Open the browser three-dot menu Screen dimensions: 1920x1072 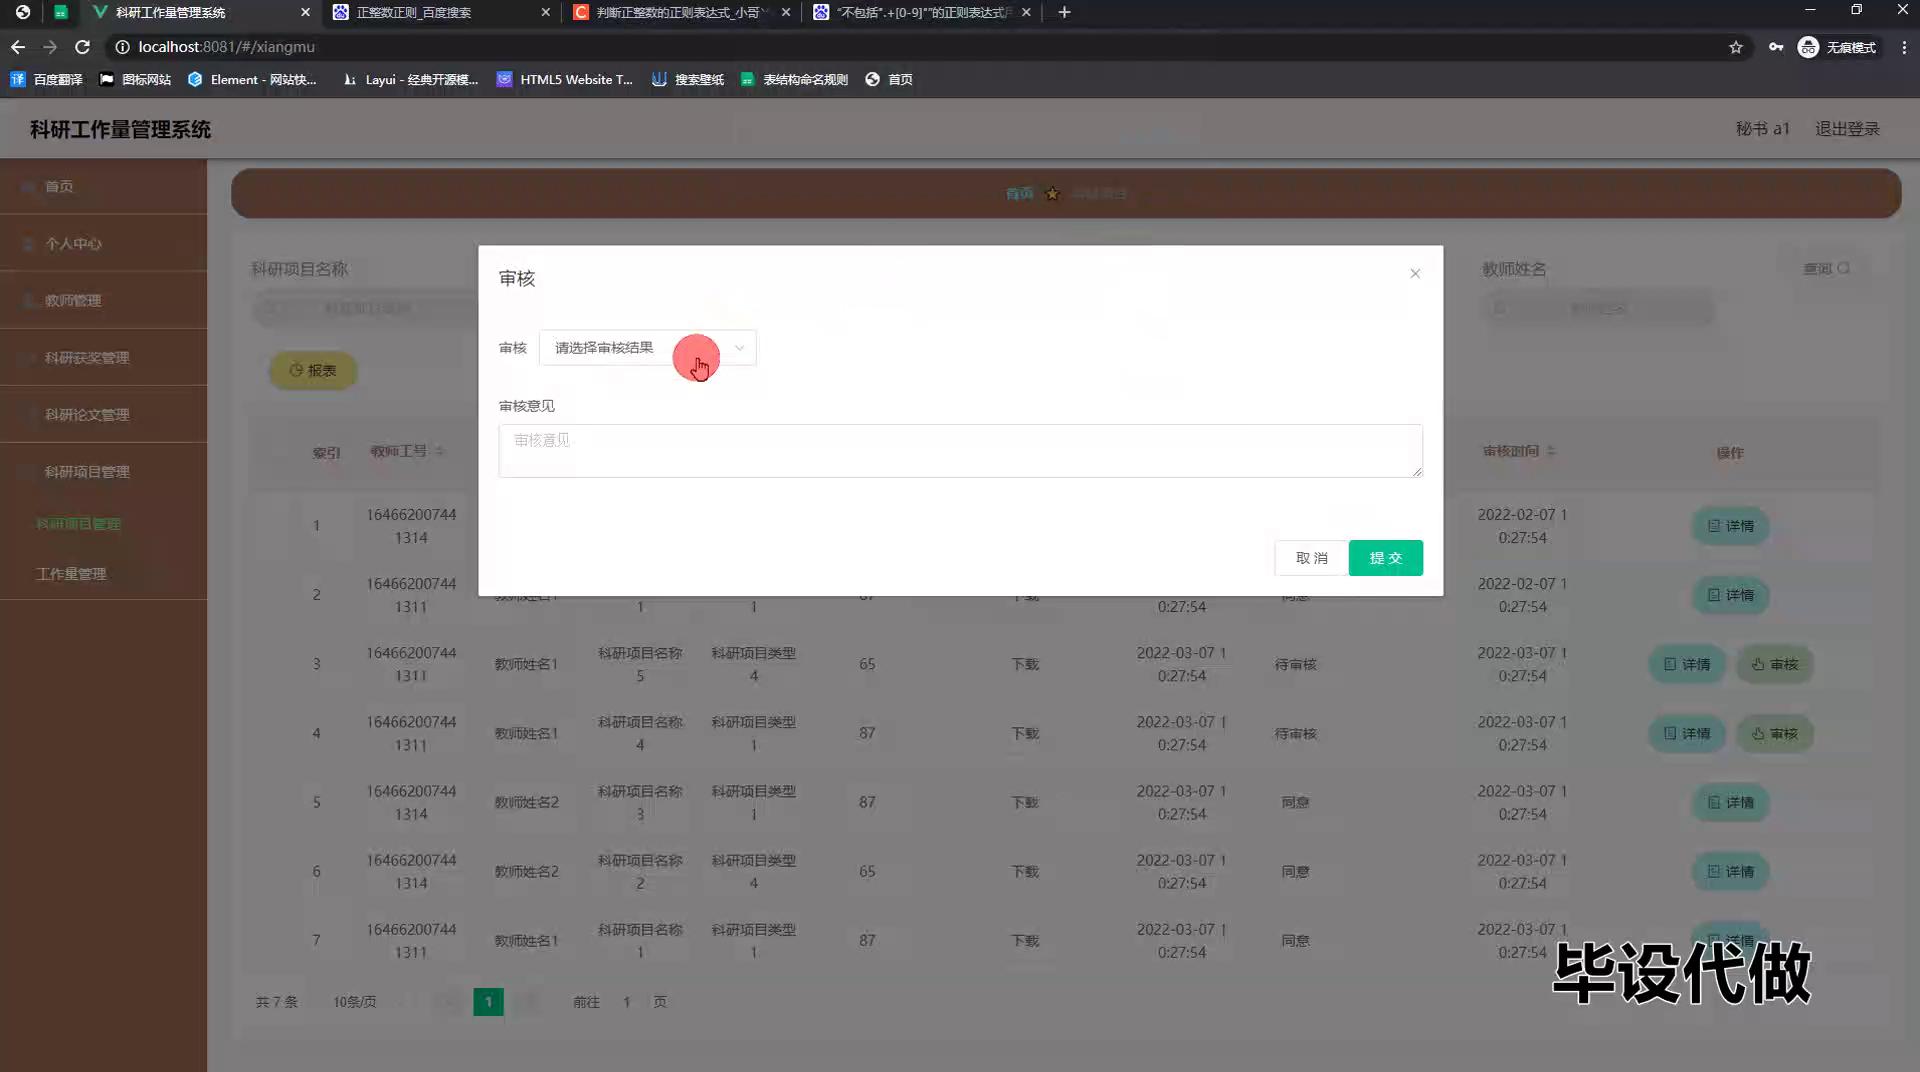1903,47
